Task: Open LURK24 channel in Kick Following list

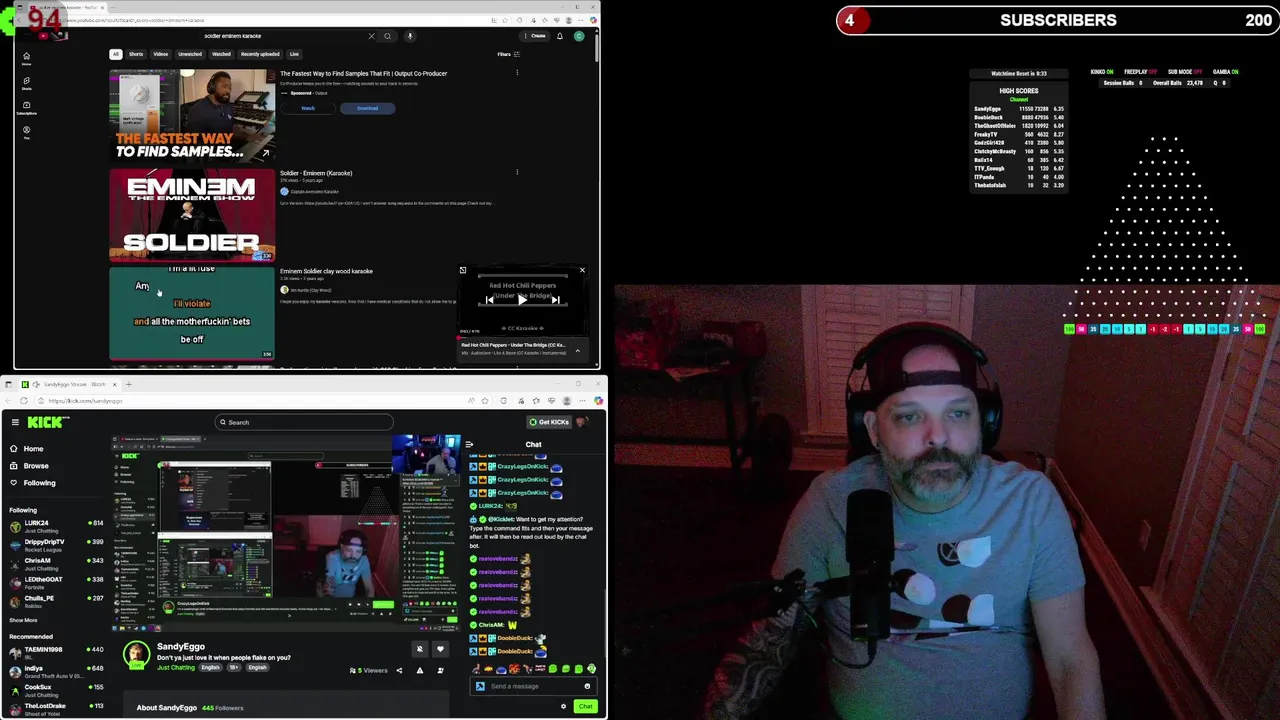Action: click(x=56, y=526)
